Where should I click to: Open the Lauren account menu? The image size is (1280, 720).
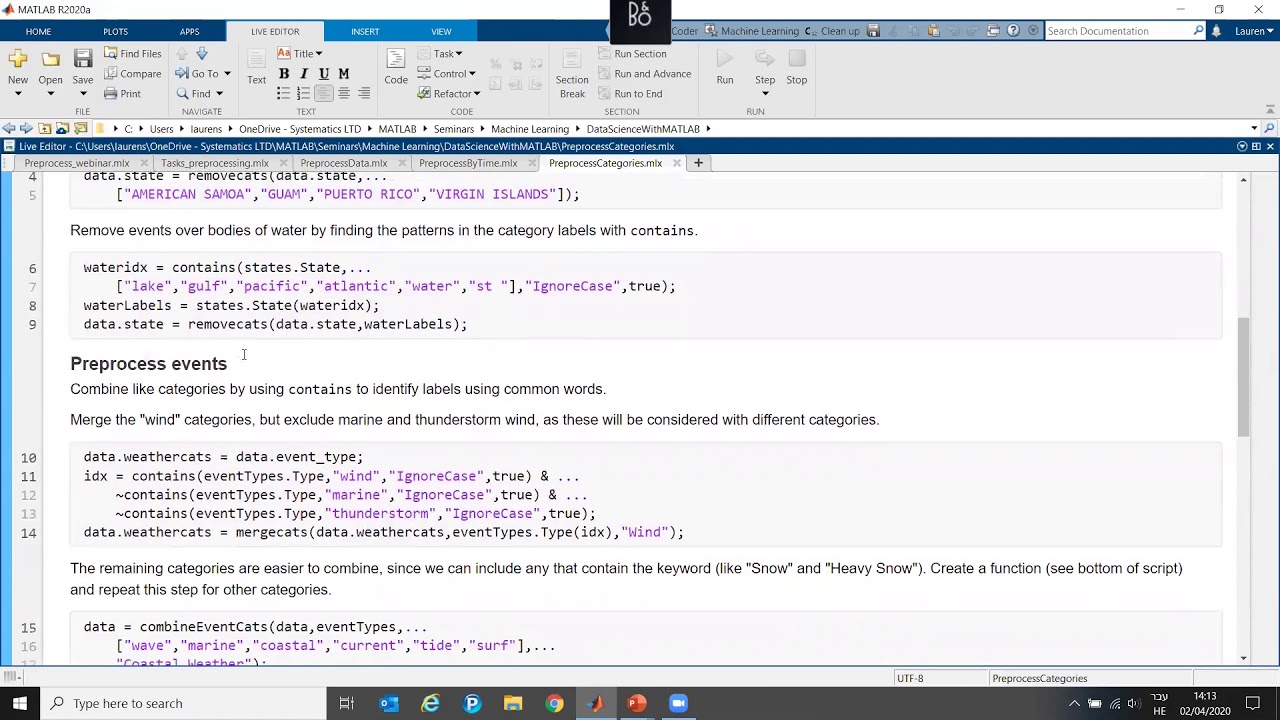pyautogui.click(x=1253, y=31)
